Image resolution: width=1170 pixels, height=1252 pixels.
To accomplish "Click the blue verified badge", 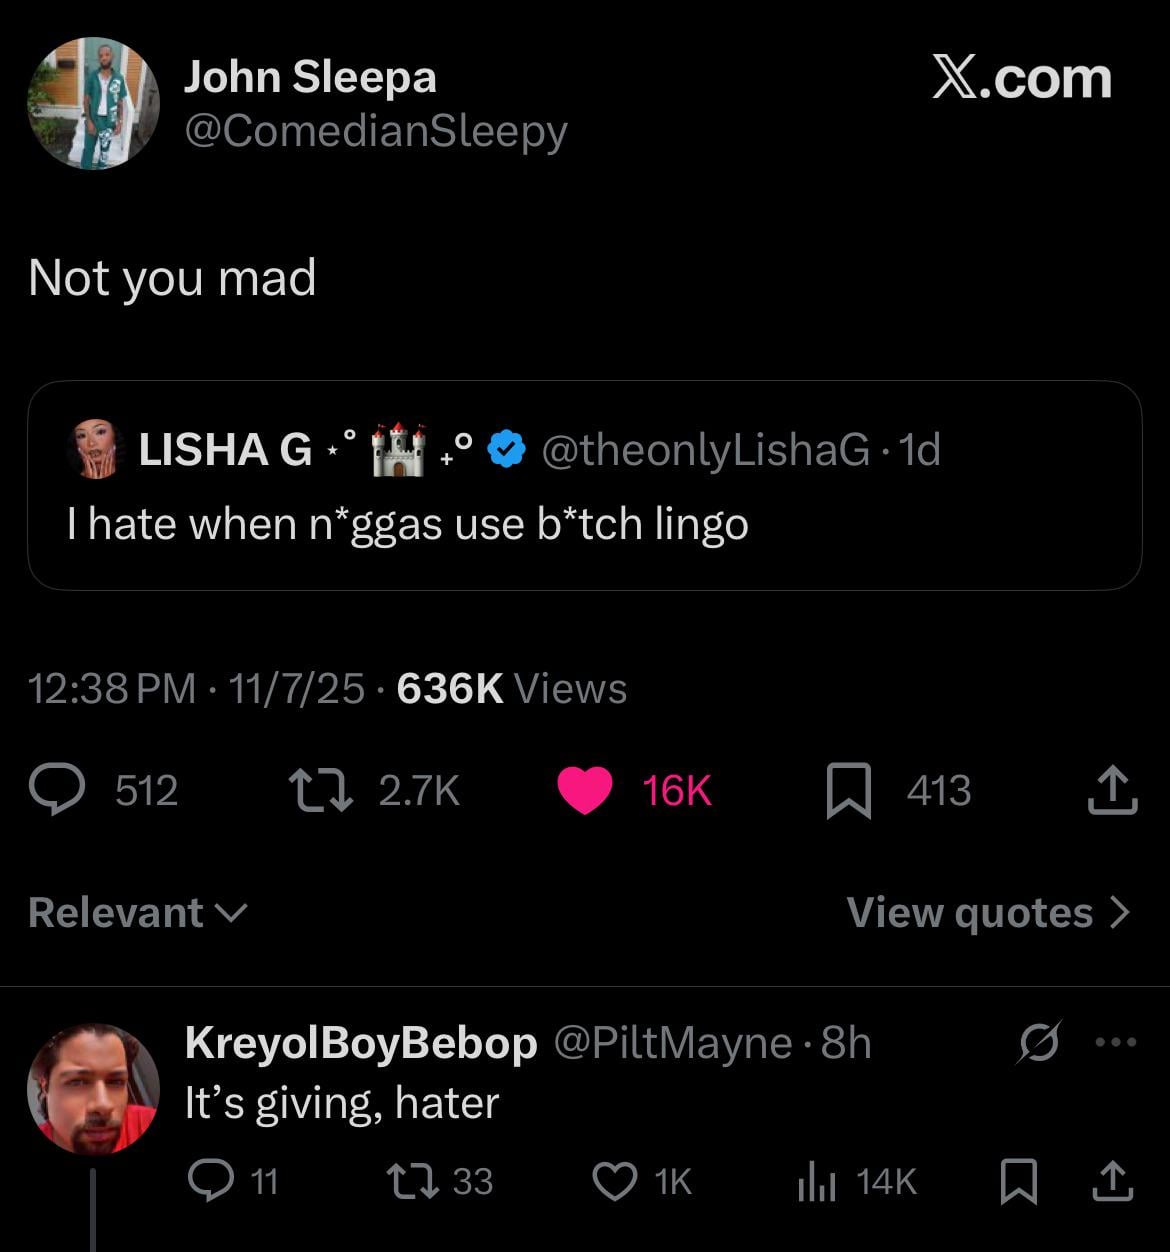I will click(x=509, y=449).
